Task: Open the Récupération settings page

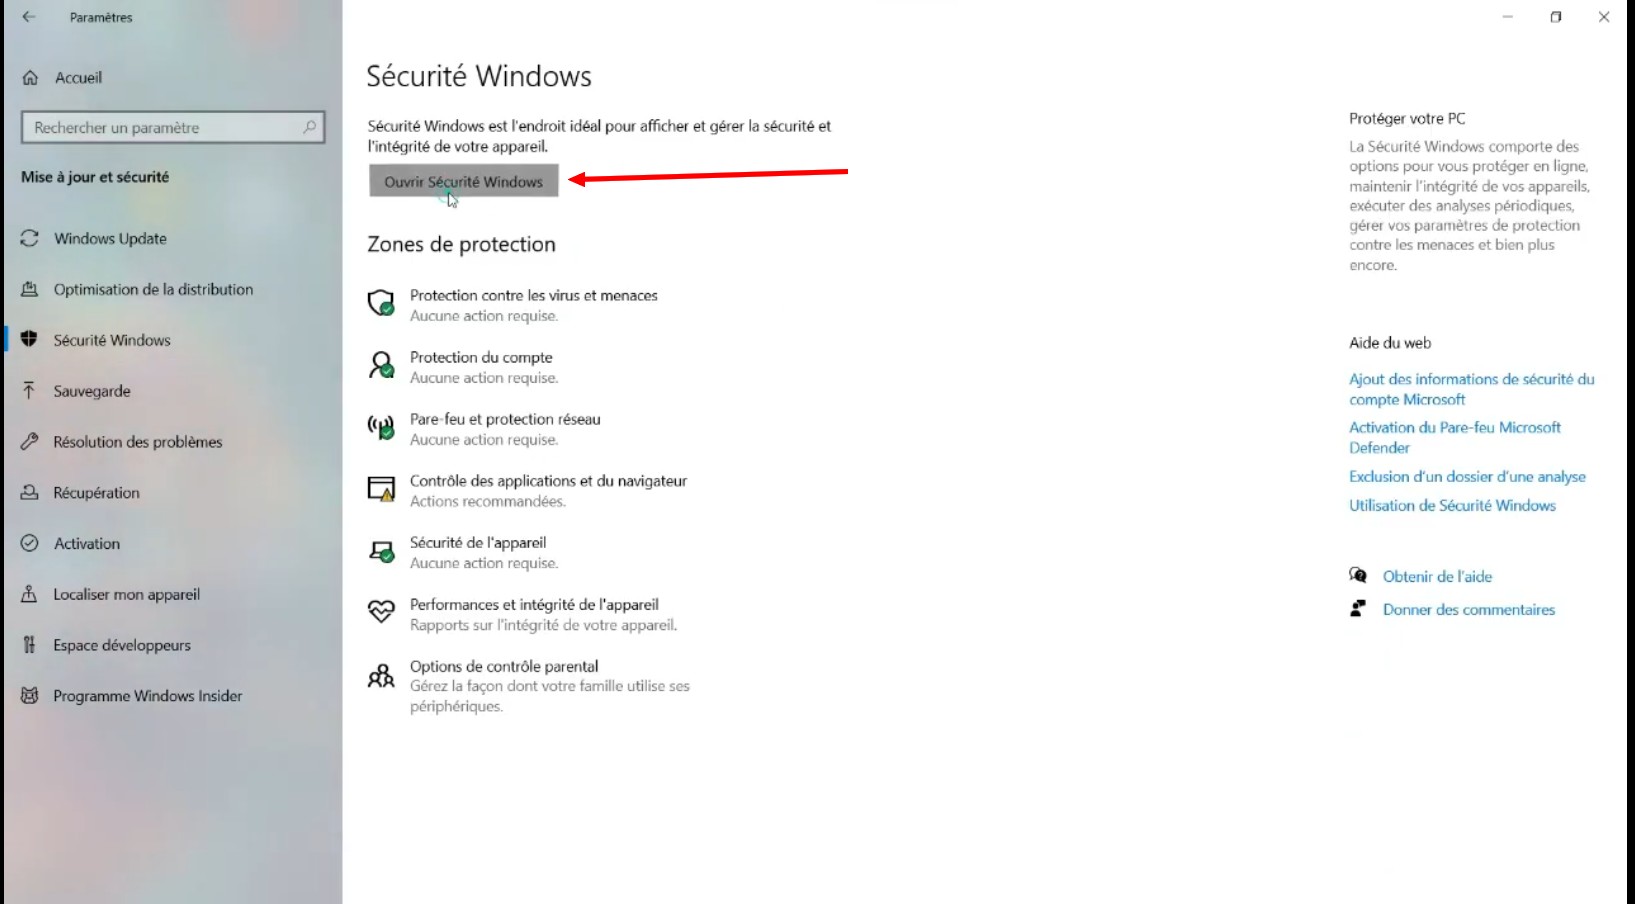Action: pyautogui.click(x=96, y=493)
